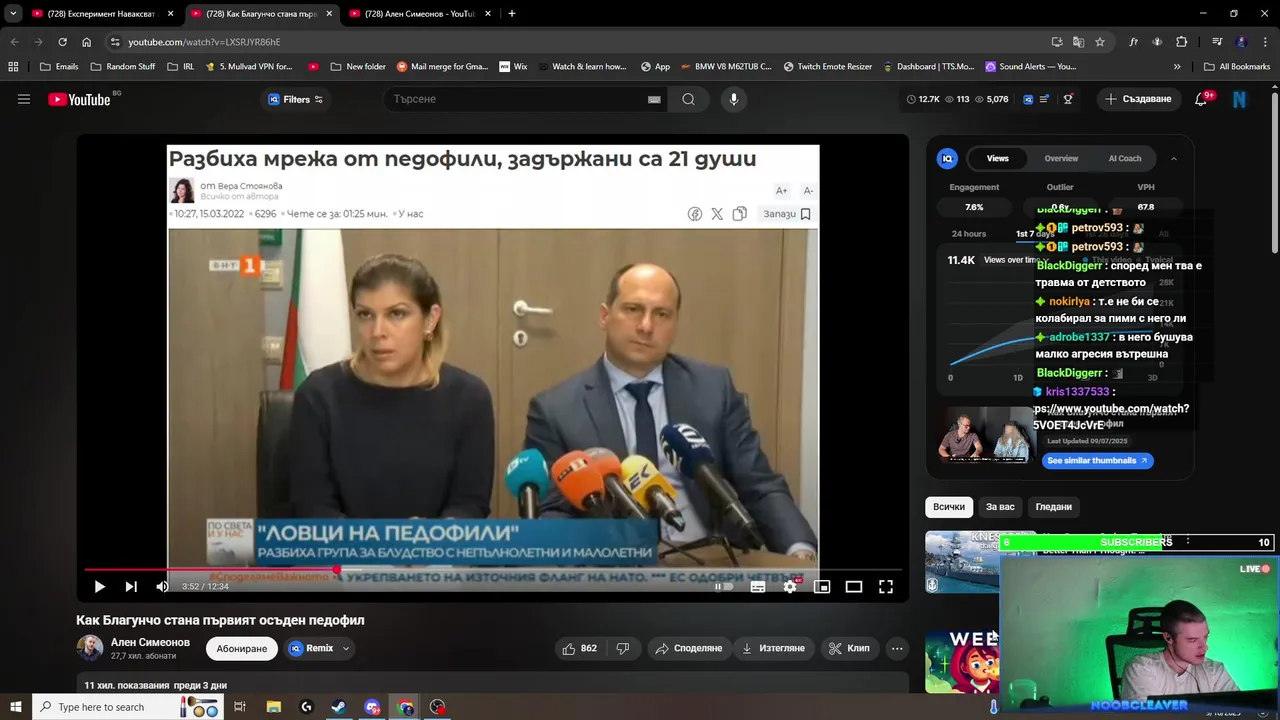Translate this page icon in address bar

pos(1078,42)
